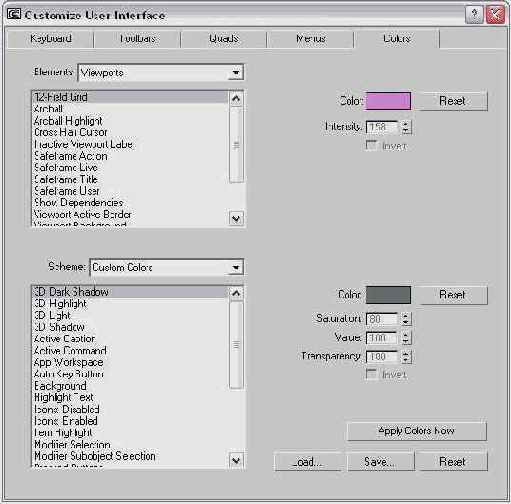Select 'Modifier Subobject Selection' list item

click(130, 456)
